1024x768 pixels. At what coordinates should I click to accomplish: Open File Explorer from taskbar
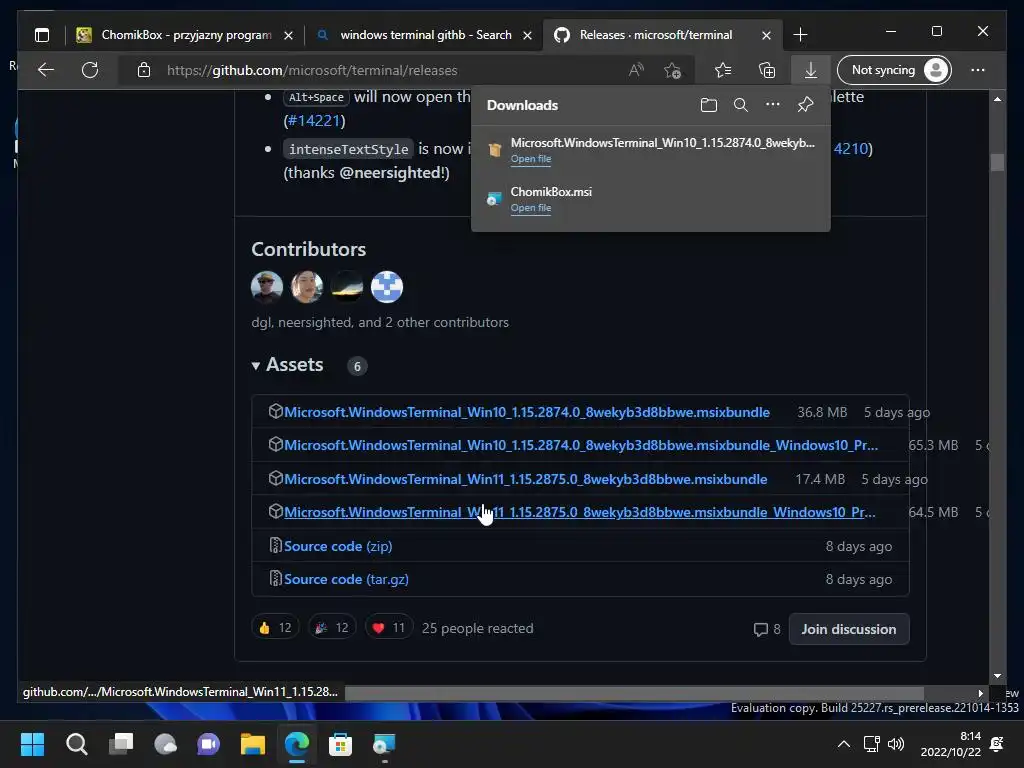pyautogui.click(x=253, y=744)
